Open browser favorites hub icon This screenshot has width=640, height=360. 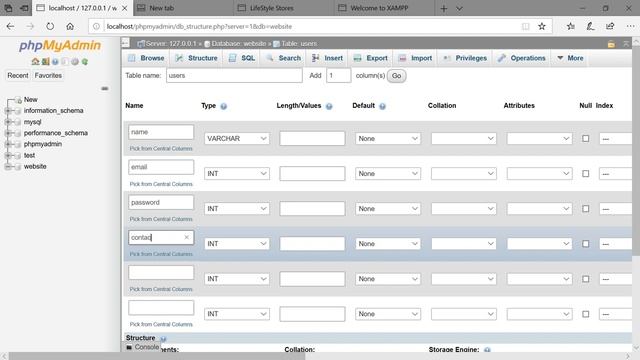(x=571, y=26)
